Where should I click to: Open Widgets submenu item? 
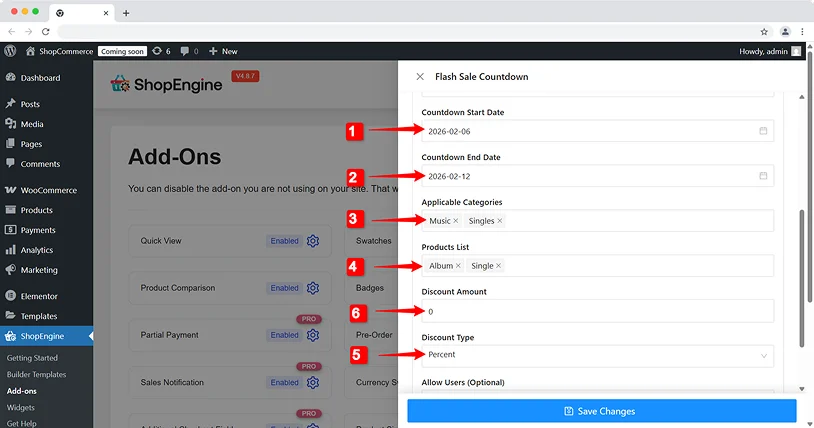(x=21, y=408)
